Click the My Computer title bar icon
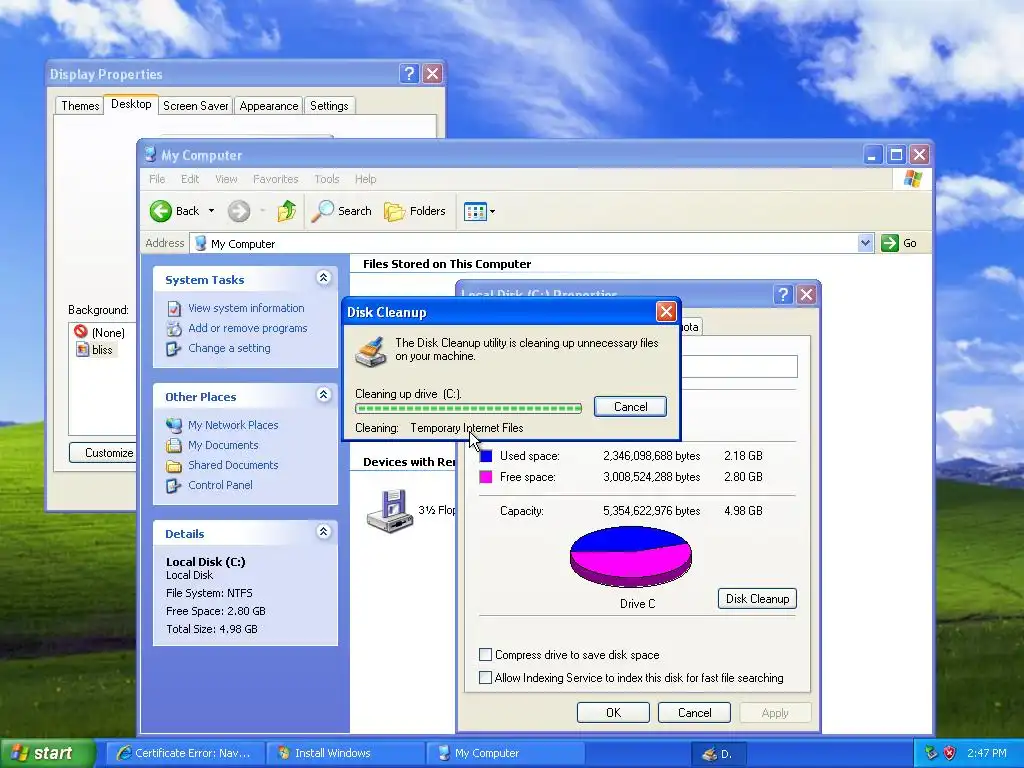This screenshot has width=1024, height=768. [150, 155]
